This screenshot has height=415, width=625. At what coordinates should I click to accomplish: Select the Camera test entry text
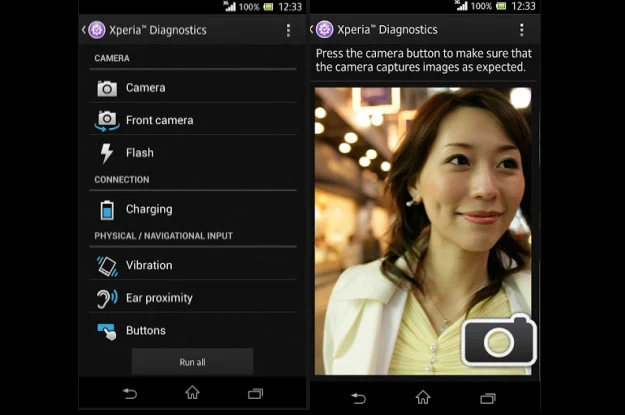click(x=145, y=88)
